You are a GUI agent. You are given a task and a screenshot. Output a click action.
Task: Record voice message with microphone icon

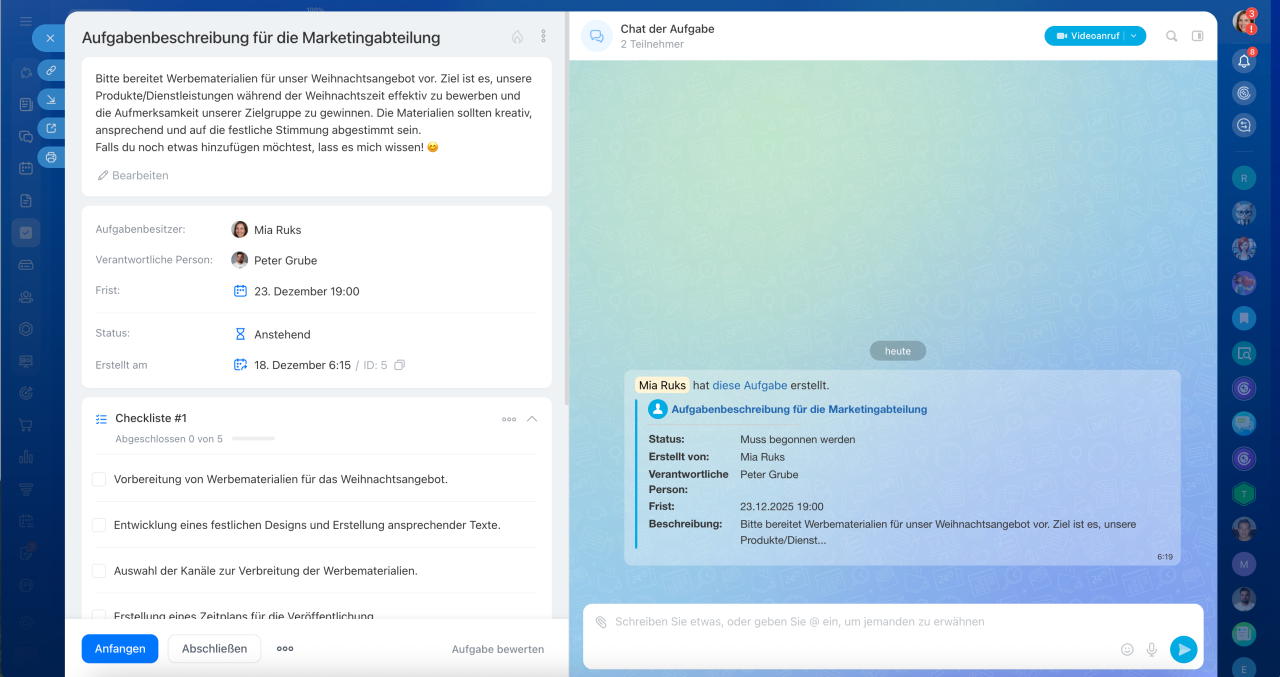pos(1152,649)
